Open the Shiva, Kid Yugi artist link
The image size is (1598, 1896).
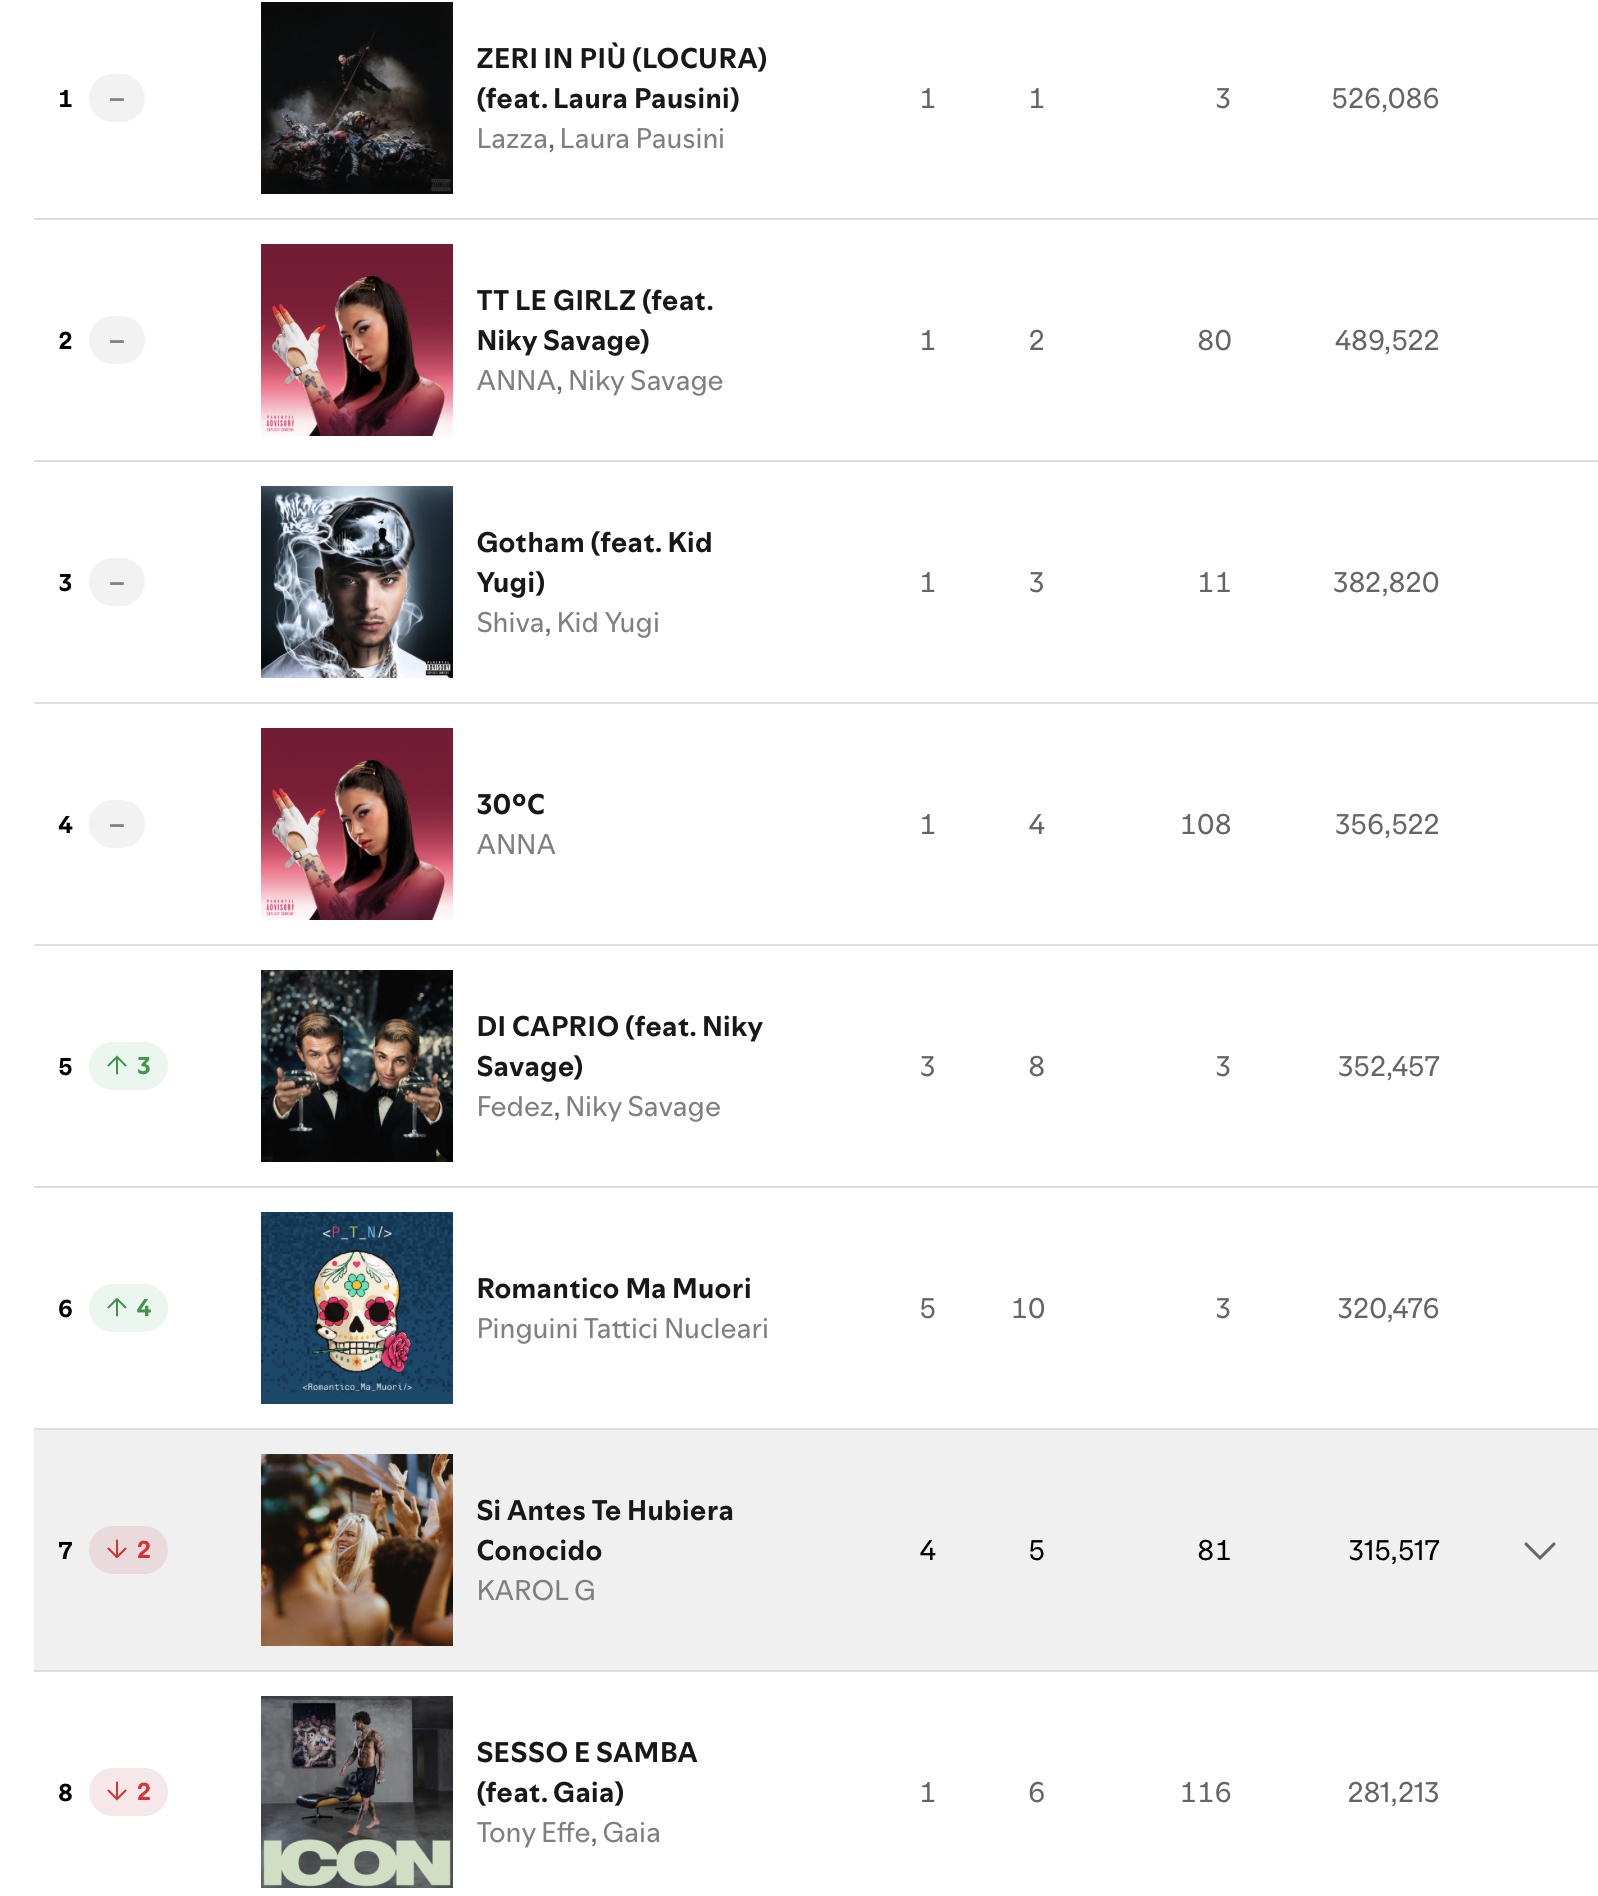567,623
